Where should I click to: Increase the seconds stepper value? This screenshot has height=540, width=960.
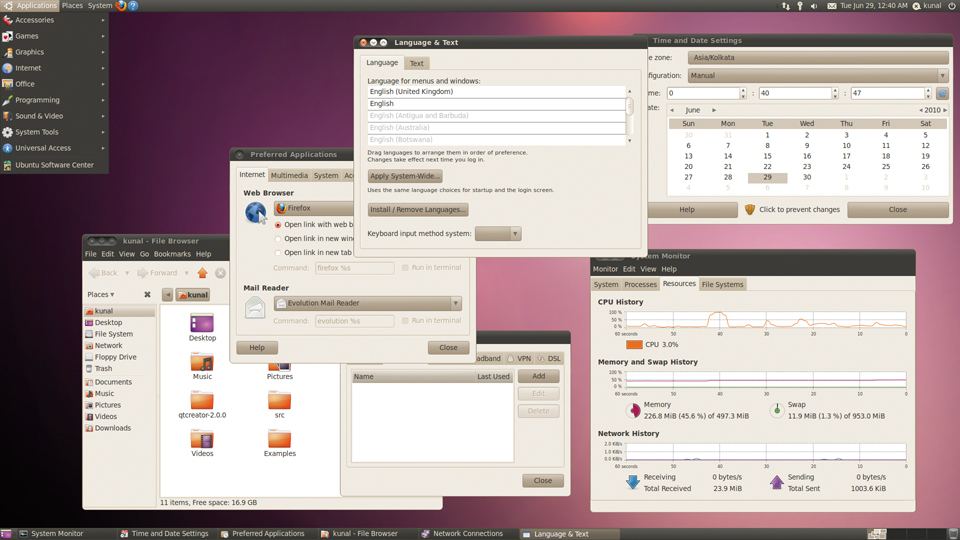[x=928, y=91]
